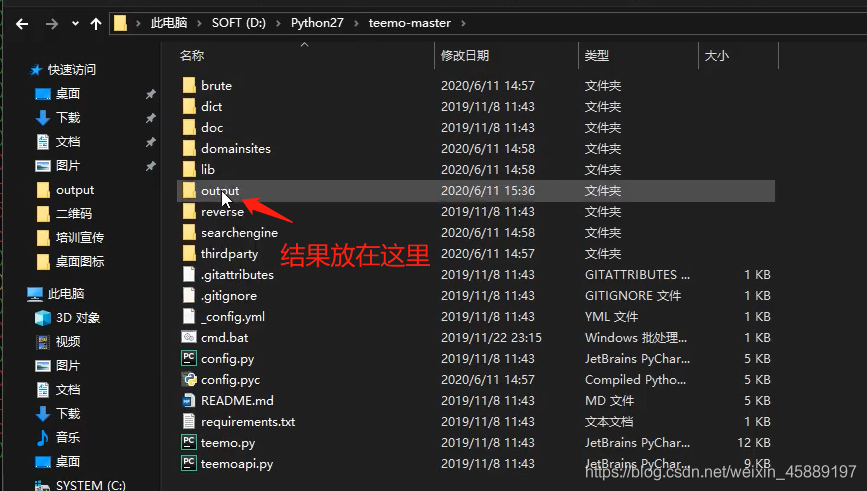Click pin icon beside 桌面 in Quick access
This screenshot has height=491, width=867.
tap(150, 94)
